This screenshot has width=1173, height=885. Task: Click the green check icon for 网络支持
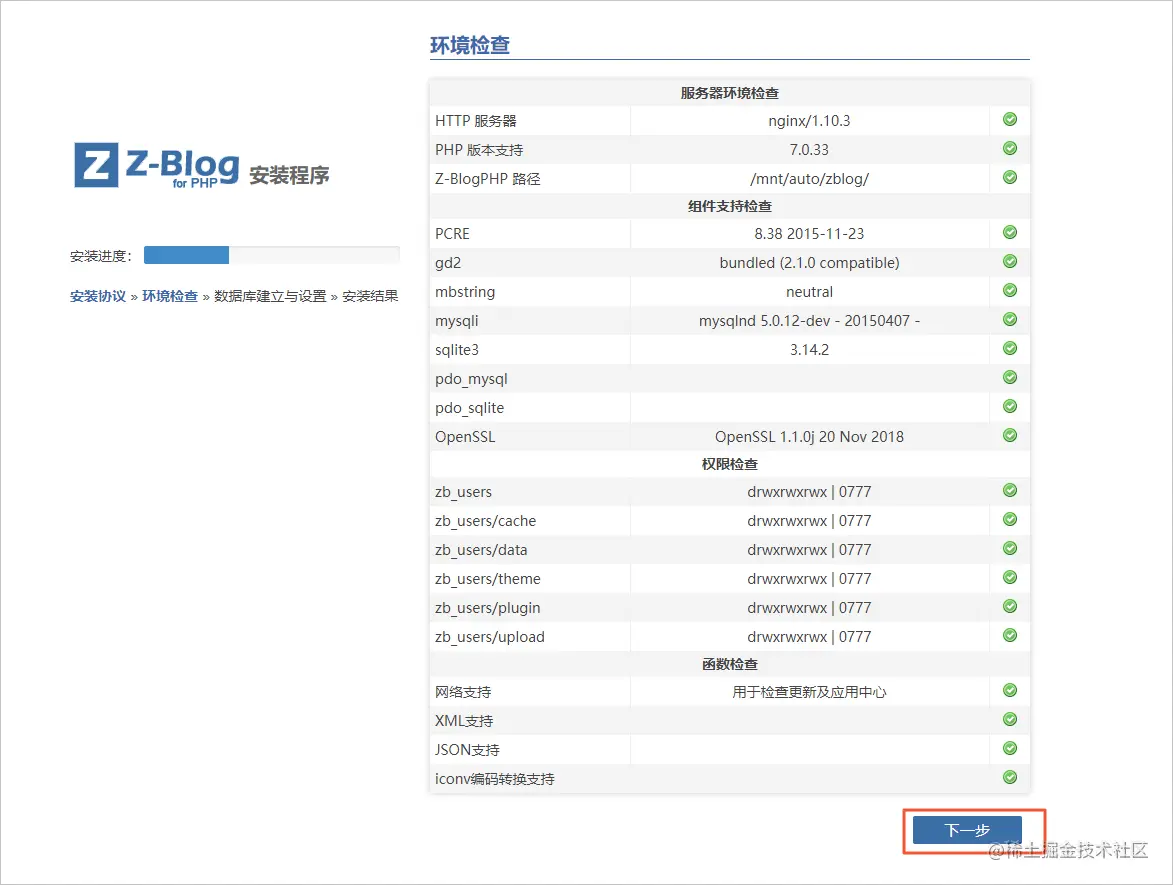click(1009, 690)
